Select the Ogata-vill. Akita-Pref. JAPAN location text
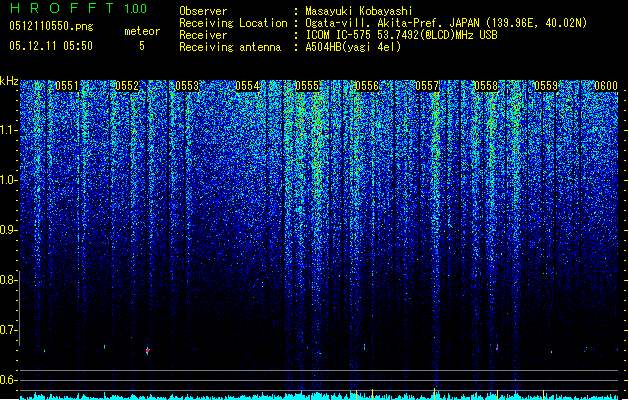This screenshot has width=629, height=400. (446, 23)
